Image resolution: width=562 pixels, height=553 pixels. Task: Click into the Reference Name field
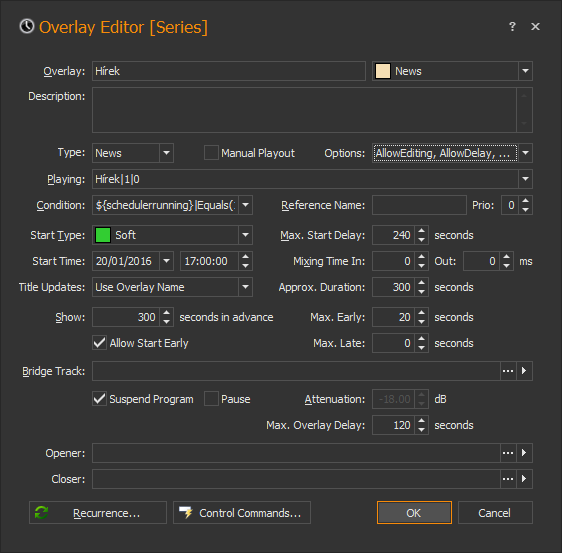[419, 205]
